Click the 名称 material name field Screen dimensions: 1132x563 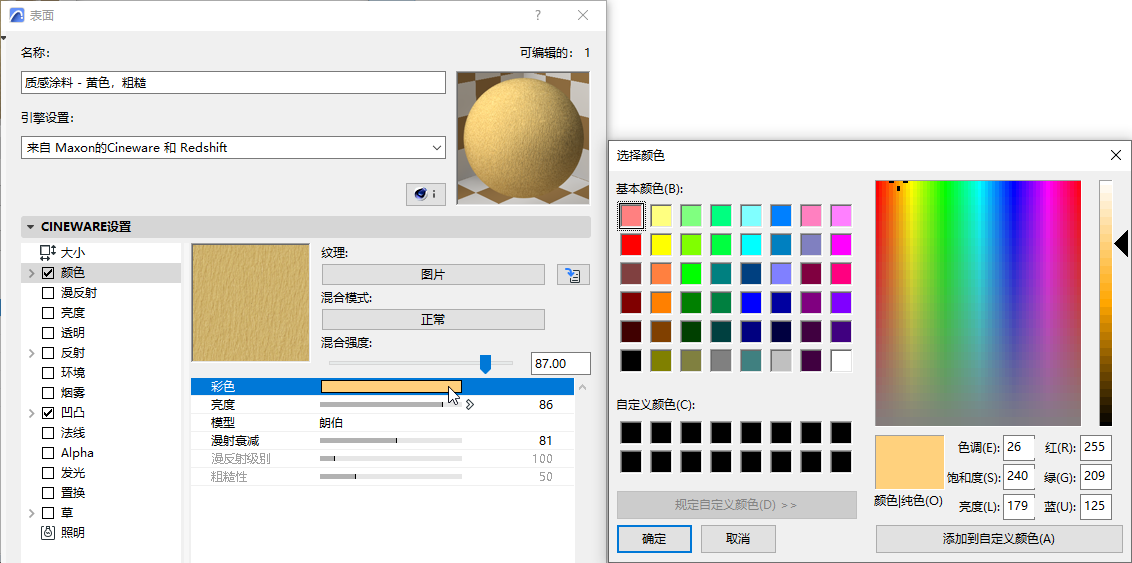click(x=233, y=82)
